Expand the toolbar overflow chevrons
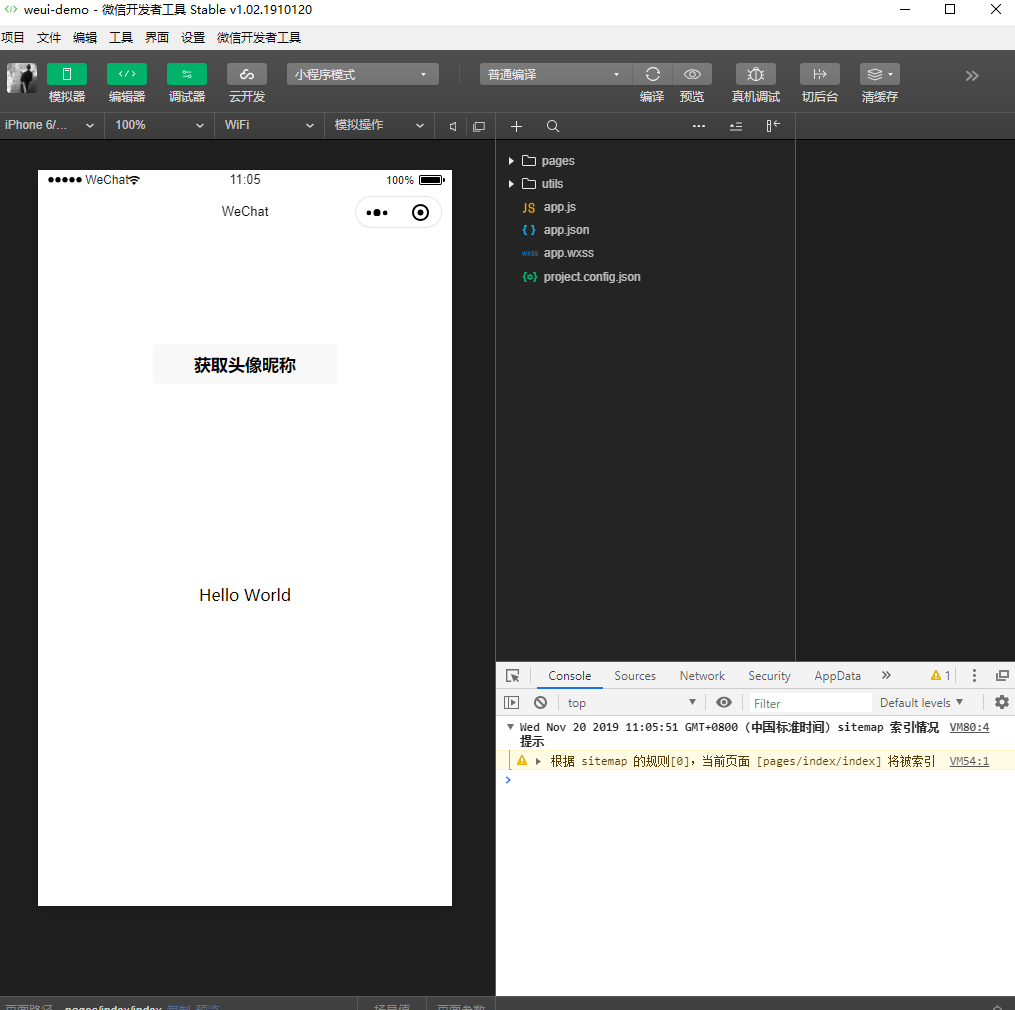1015x1010 pixels. (972, 76)
